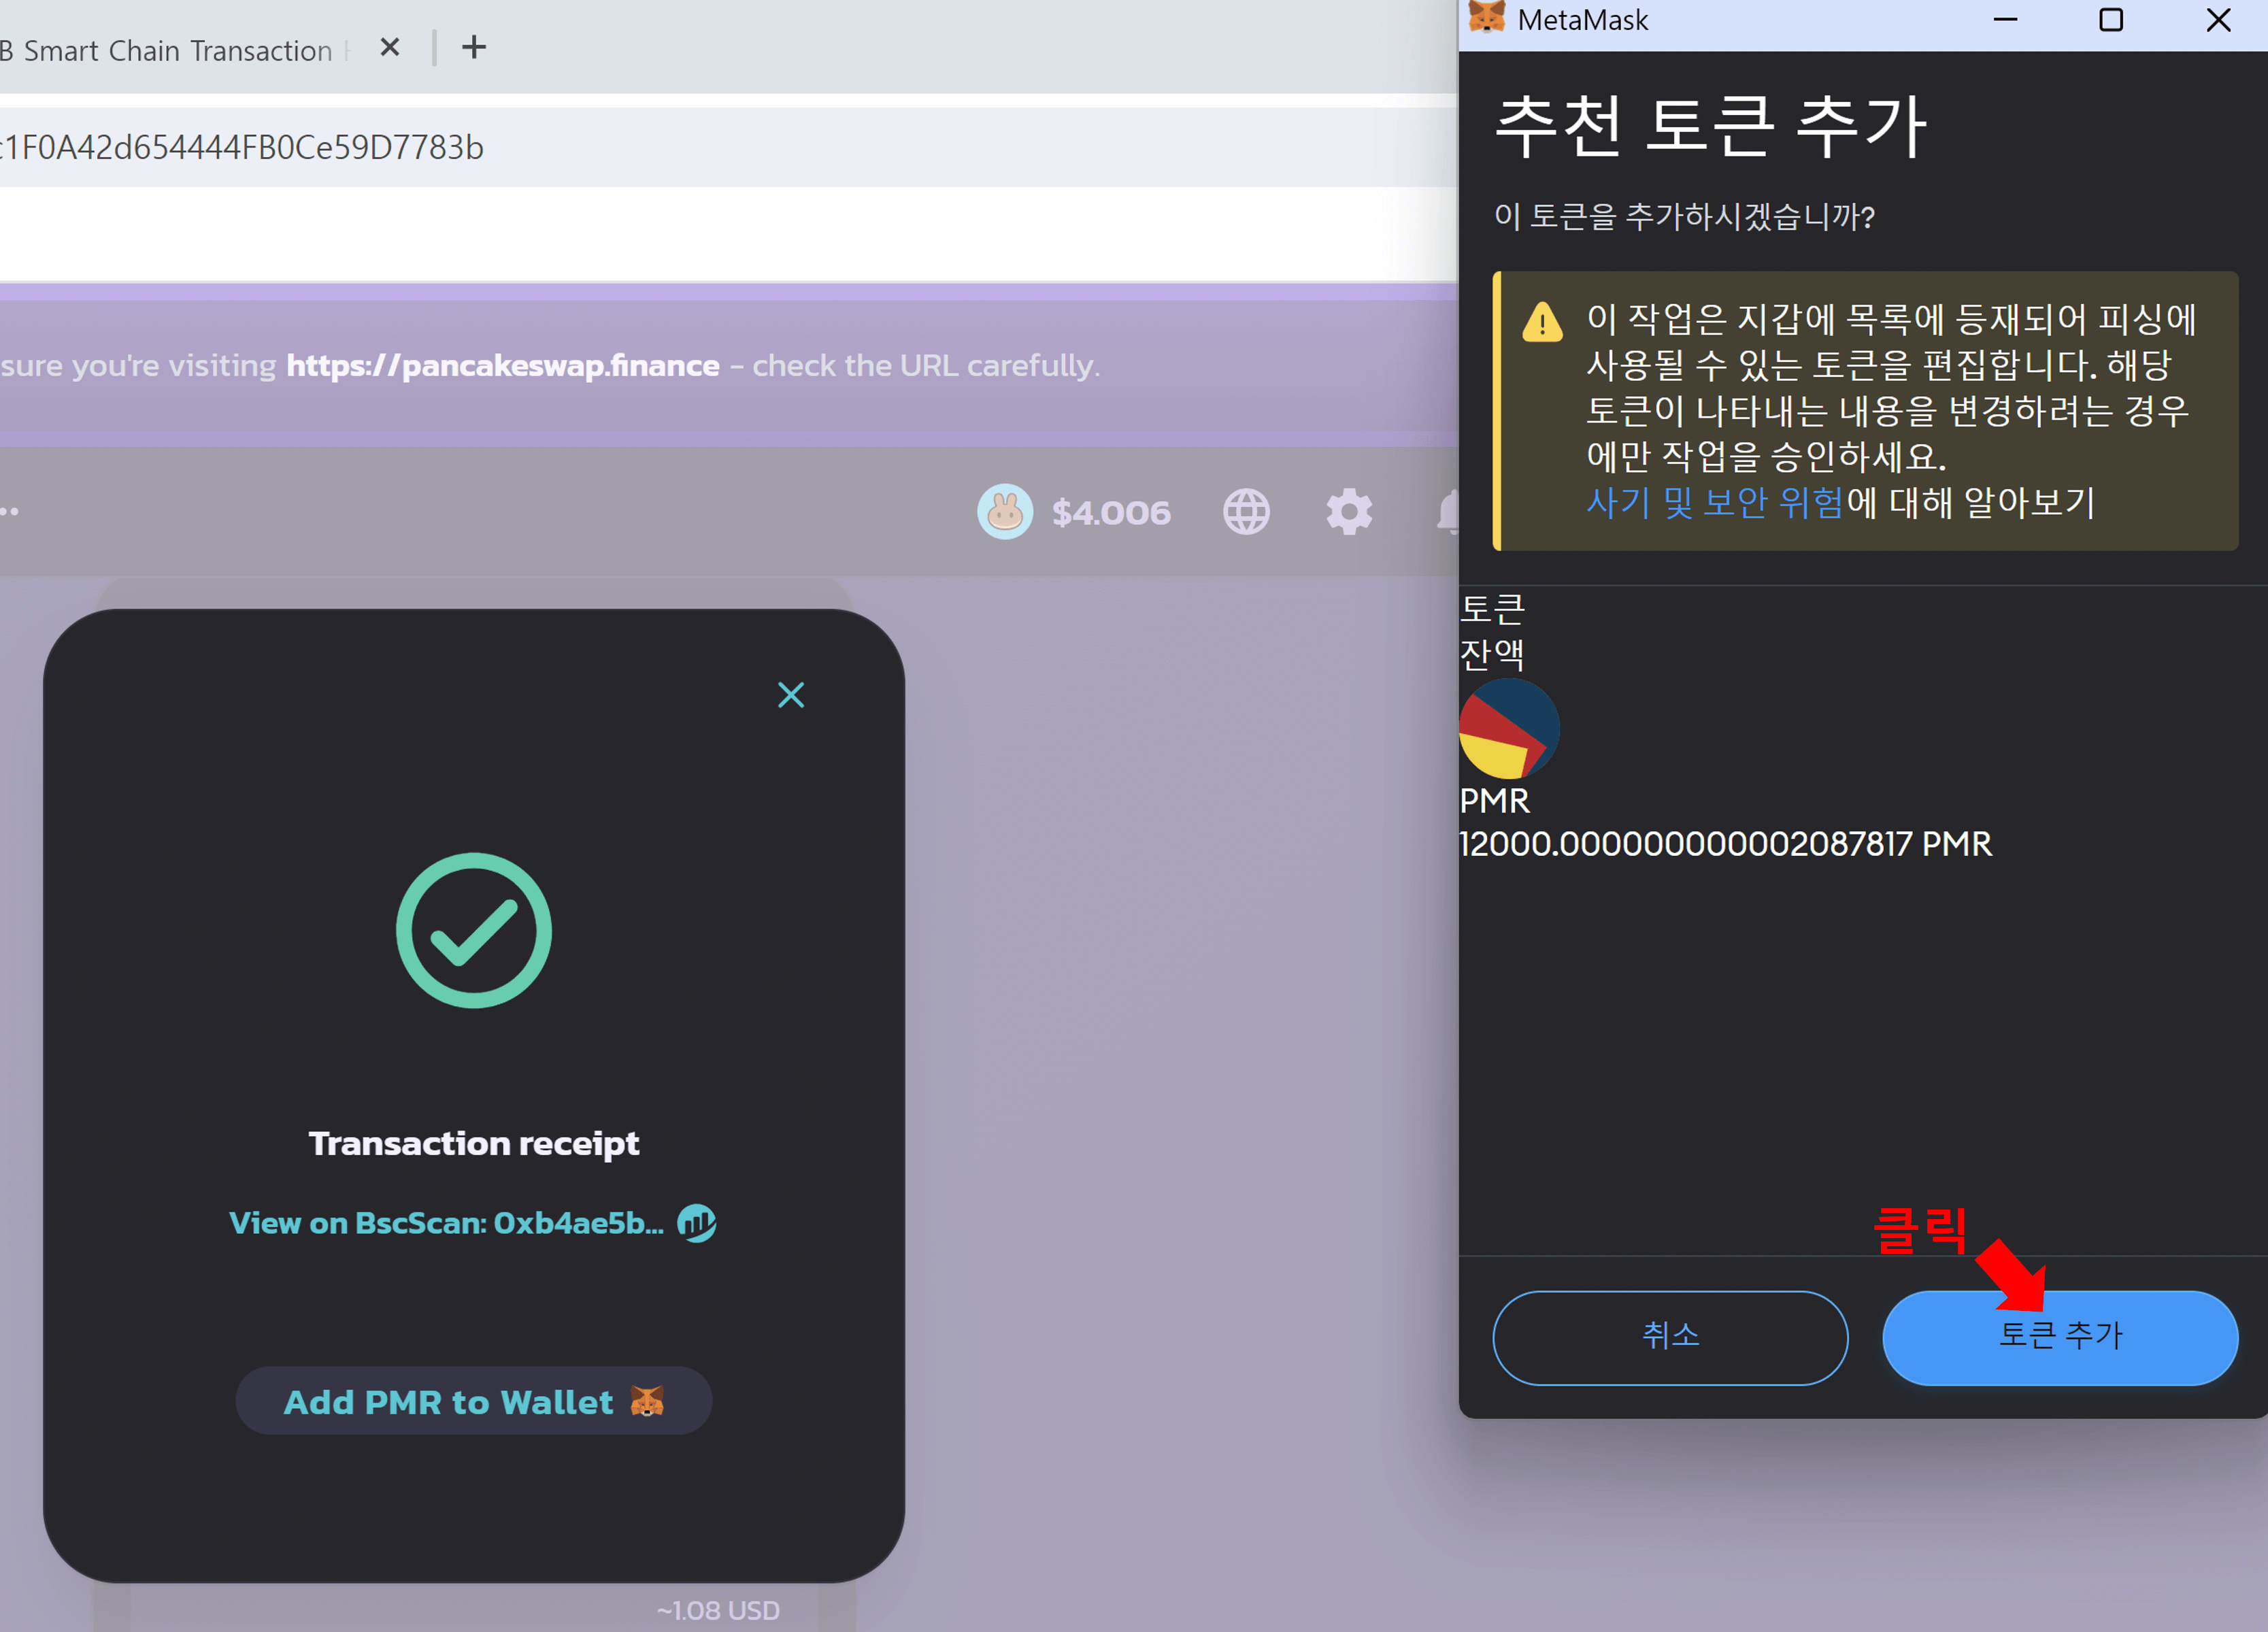
Task: Open the globe language selector
Action: 1246,512
